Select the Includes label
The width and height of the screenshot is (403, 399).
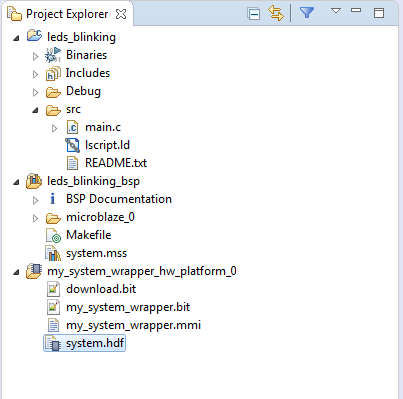click(x=88, y=73)
